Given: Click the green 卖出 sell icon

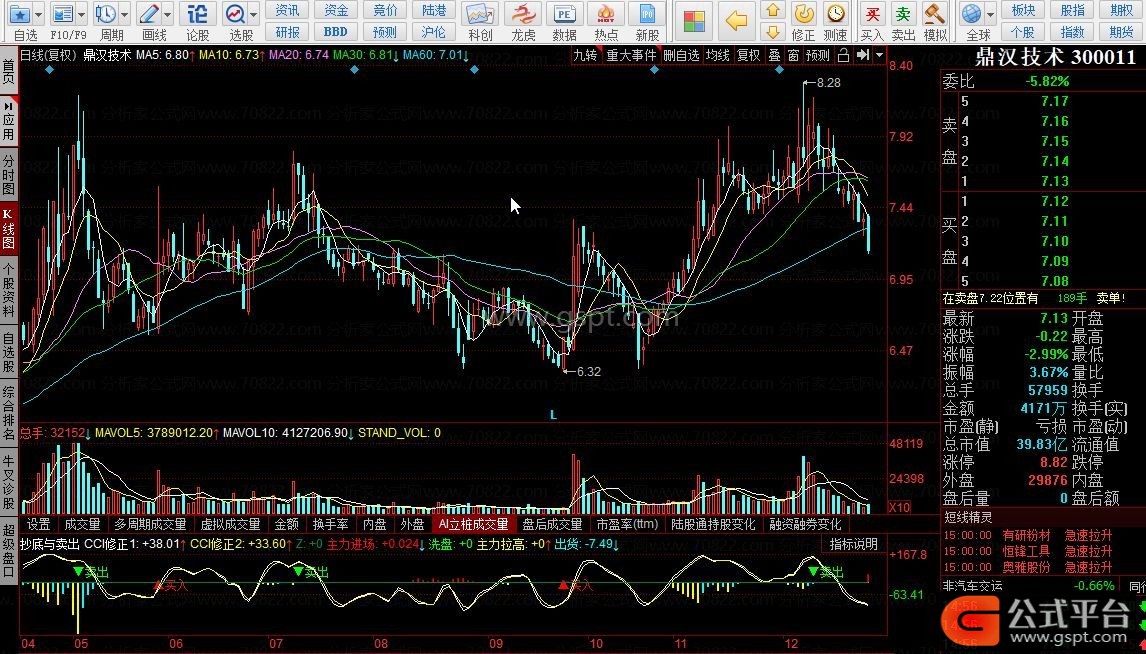Looking at the screenshot, I should click(x=903, y=14).
